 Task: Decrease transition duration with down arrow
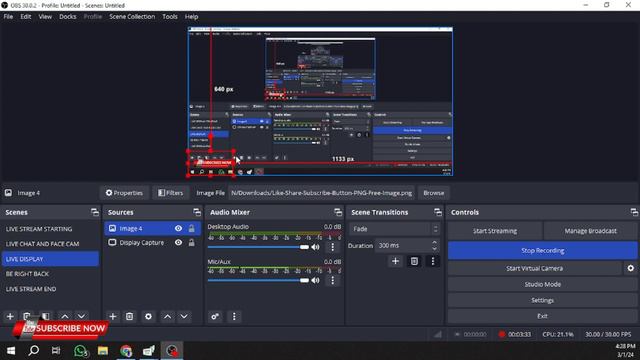[x=434, y=249]
